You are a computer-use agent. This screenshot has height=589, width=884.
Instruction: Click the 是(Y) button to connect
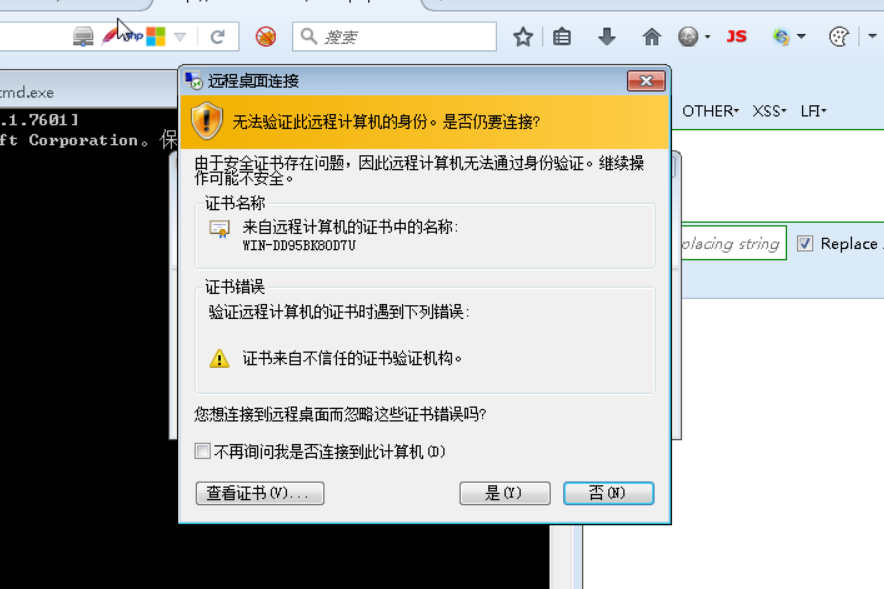coord(505,493)
